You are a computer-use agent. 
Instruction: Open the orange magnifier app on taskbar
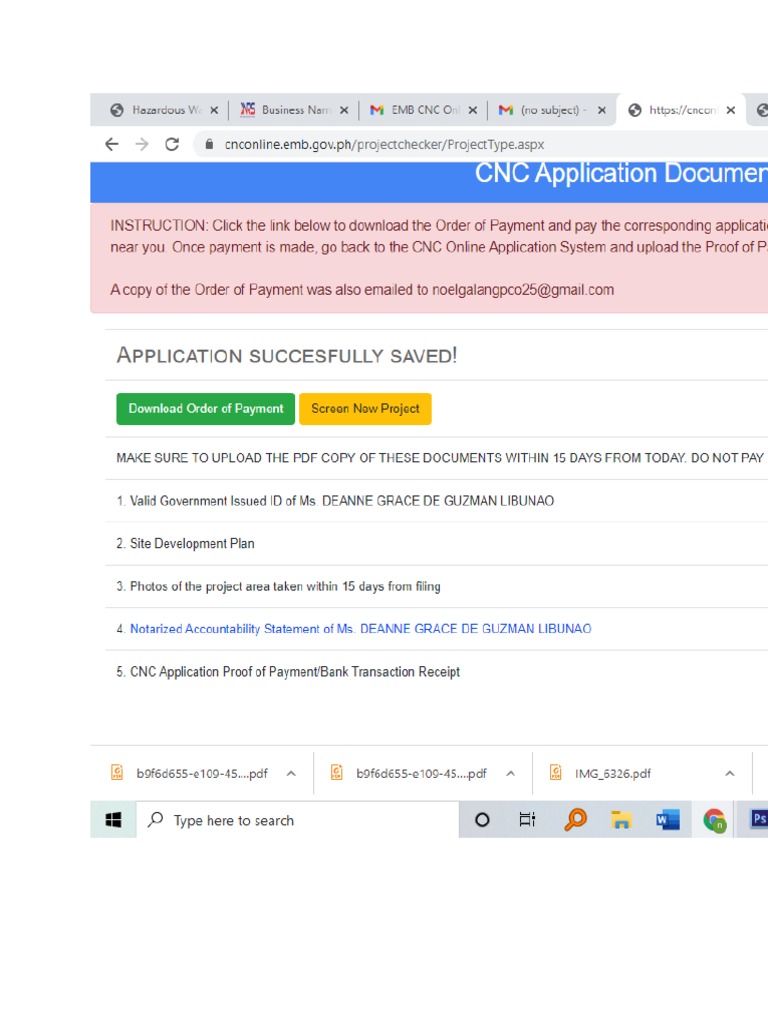click(x=575, y=820)
